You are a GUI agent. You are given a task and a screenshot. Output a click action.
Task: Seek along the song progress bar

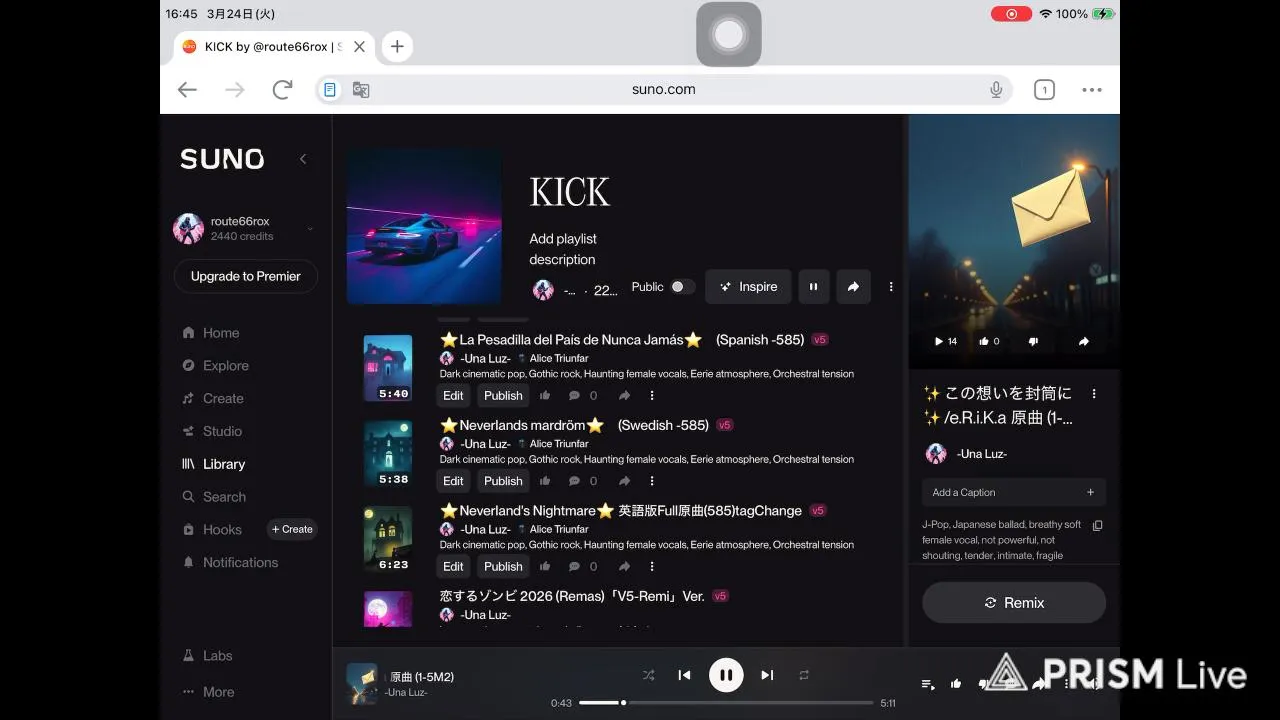(x=725, y=703)
